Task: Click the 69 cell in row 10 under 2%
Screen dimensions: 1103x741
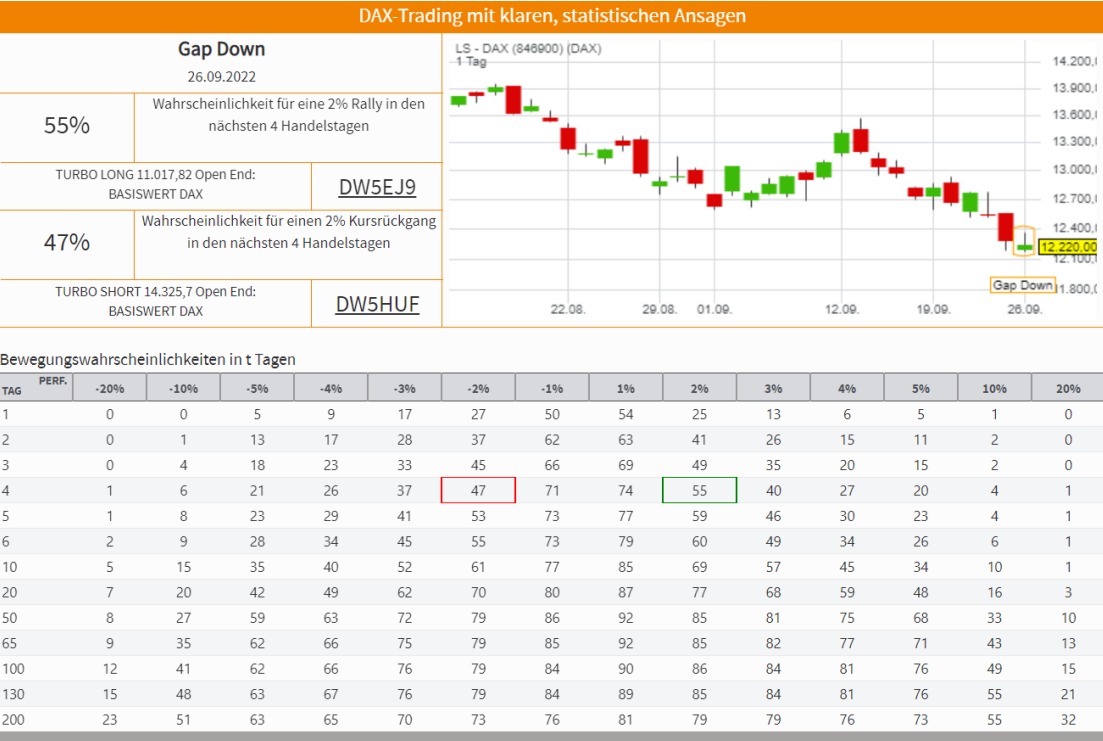Action: (x=699, y=567)
